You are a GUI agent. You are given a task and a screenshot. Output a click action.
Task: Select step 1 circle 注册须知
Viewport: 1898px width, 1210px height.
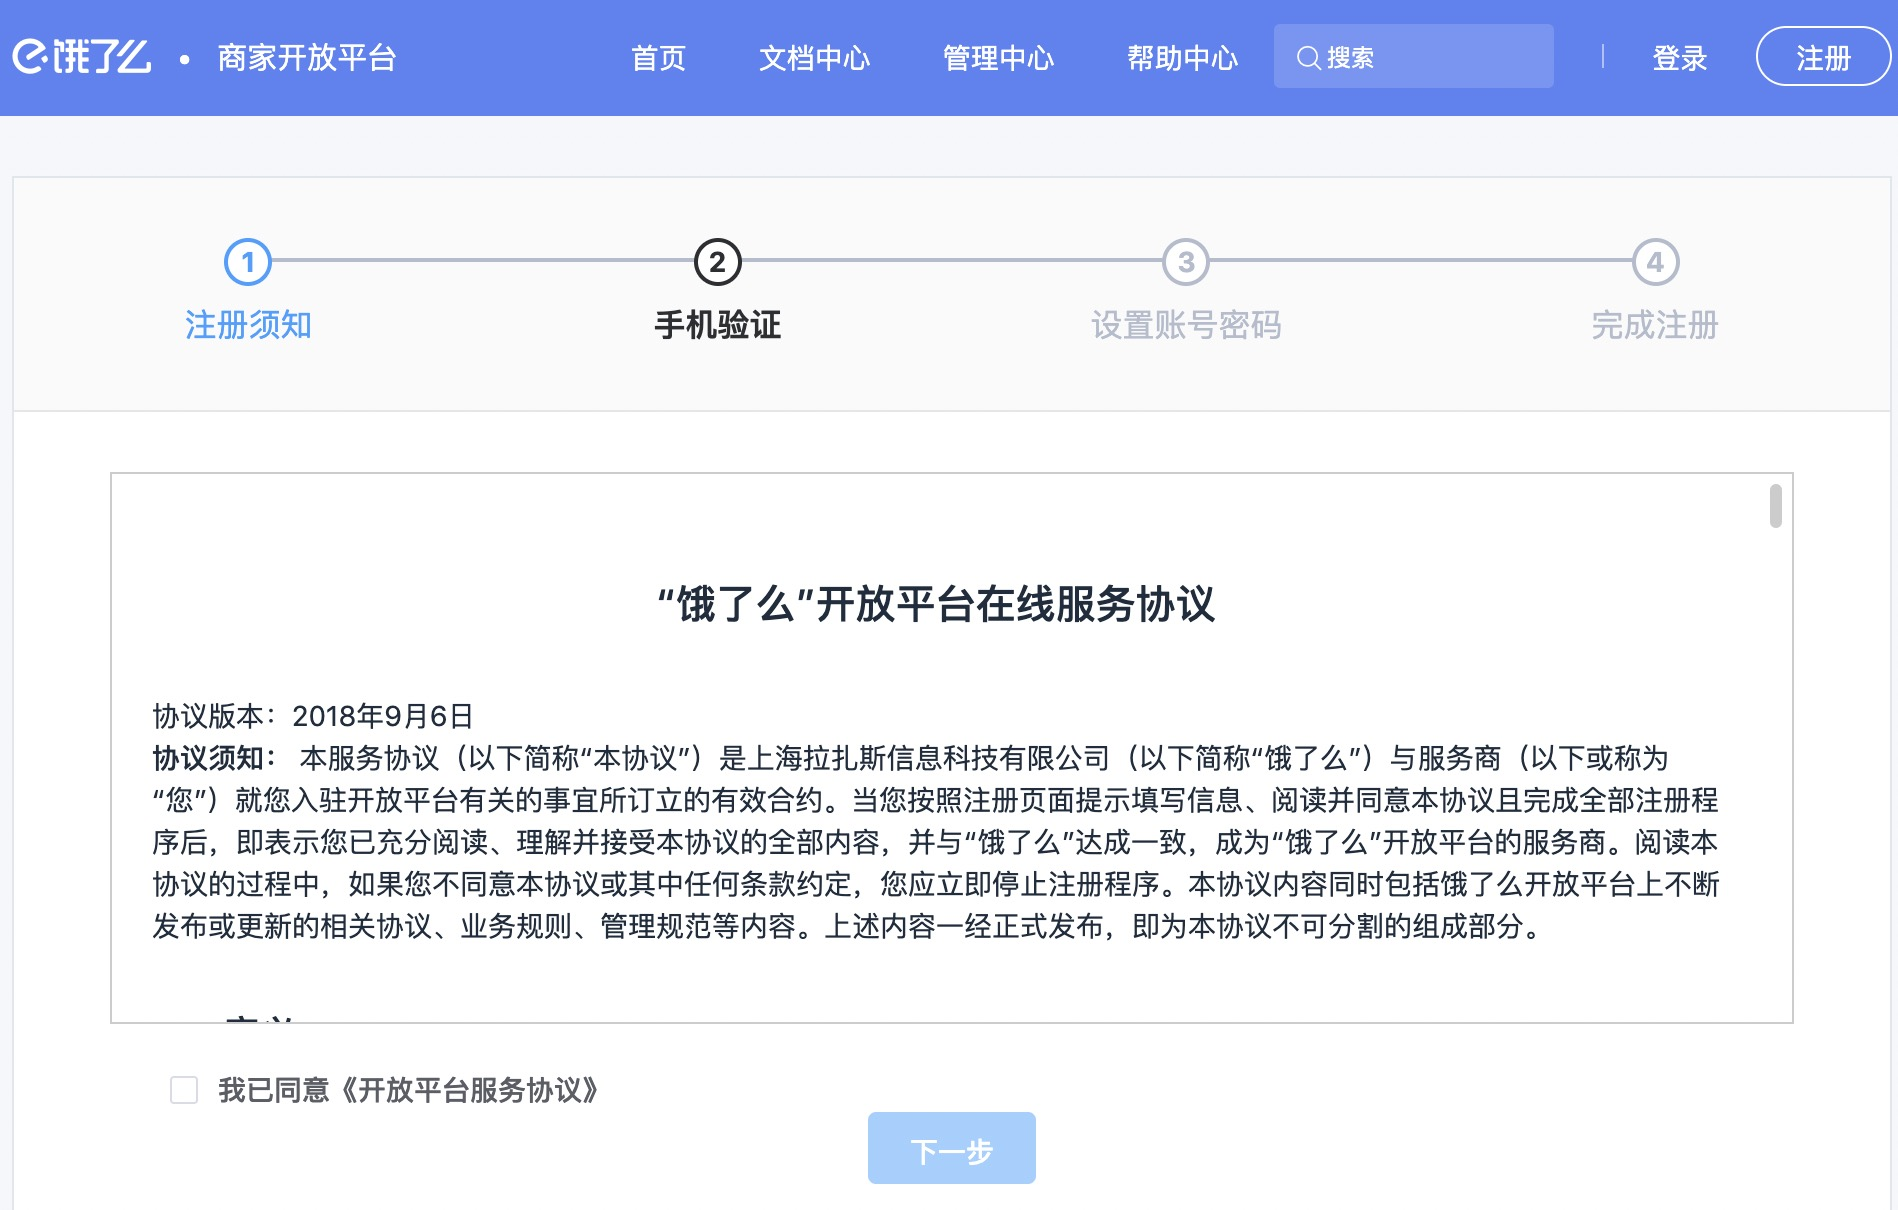pos(248,262)
